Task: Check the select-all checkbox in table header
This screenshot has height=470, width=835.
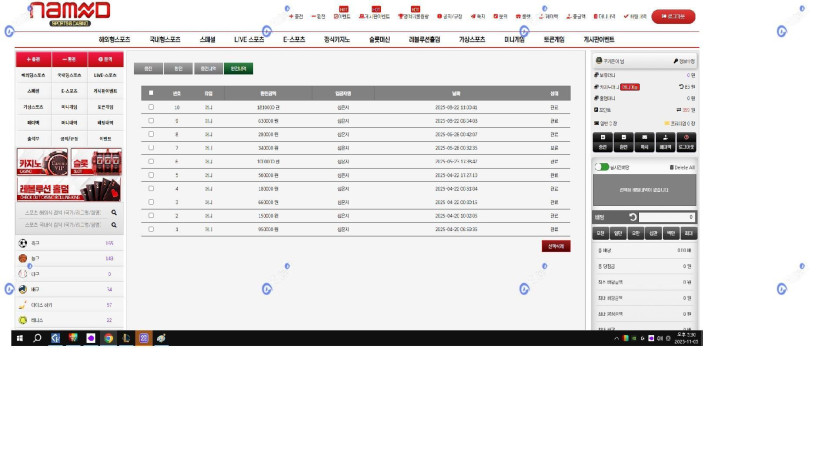Action: [x=151, y=93]
